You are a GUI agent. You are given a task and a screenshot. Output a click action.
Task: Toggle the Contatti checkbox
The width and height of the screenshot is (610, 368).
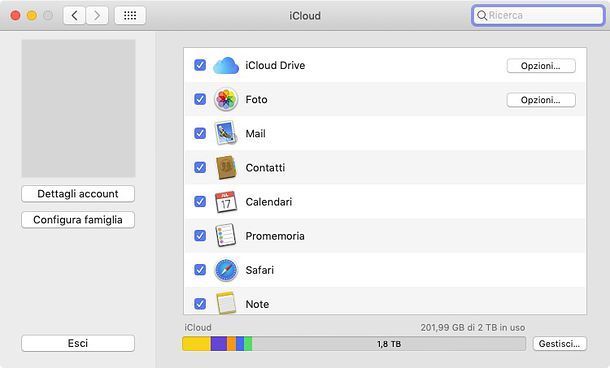point(200,167)
